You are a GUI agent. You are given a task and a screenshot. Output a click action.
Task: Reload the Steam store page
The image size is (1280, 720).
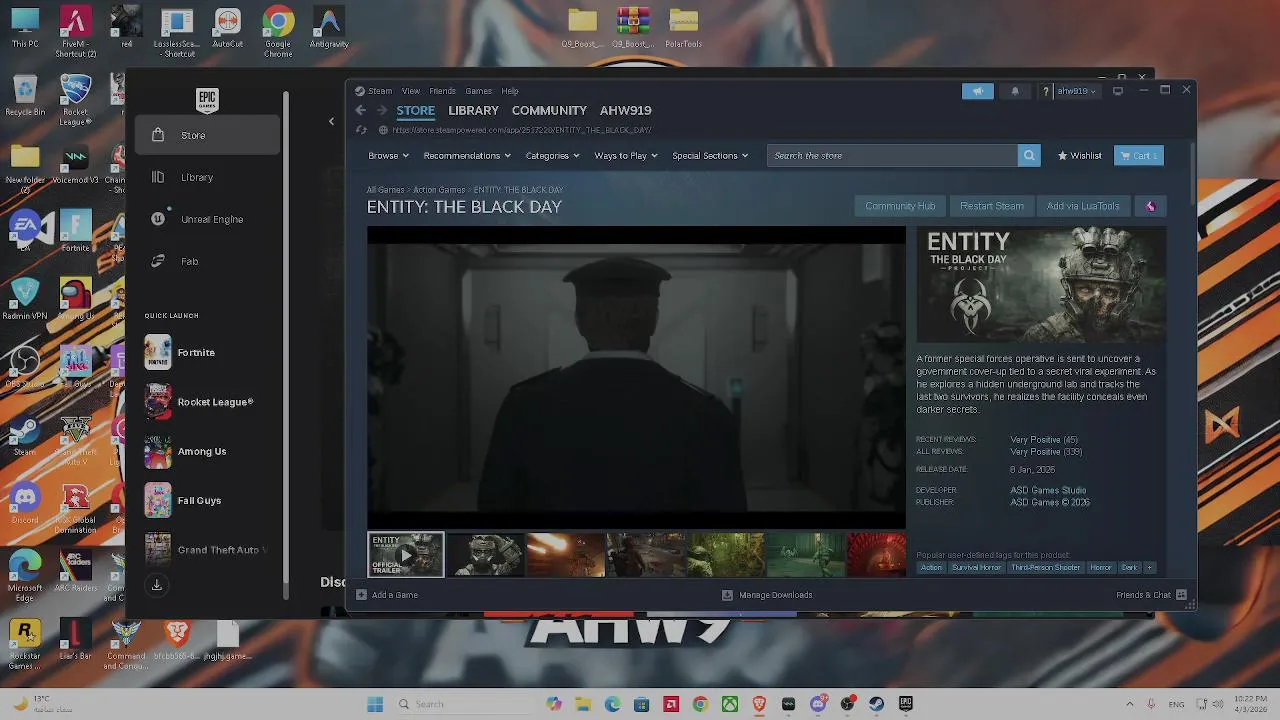[362, 130]
